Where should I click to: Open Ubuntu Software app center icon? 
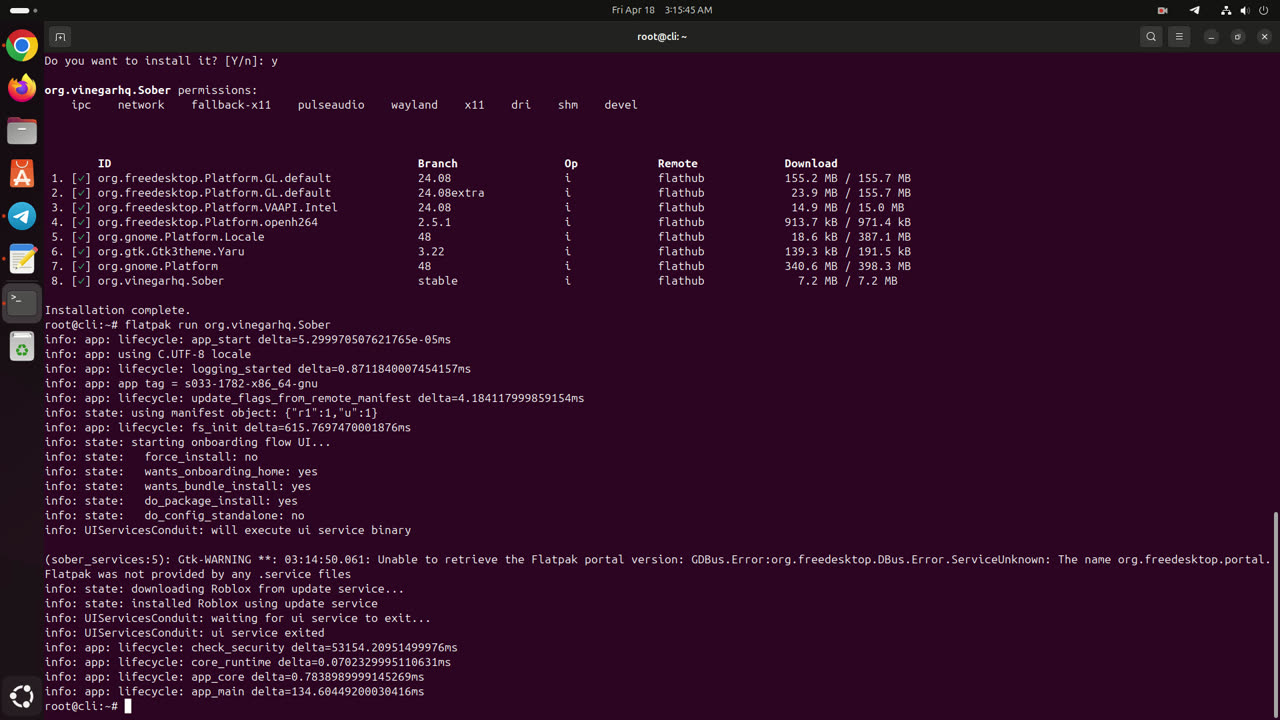[x=22, y=173]
